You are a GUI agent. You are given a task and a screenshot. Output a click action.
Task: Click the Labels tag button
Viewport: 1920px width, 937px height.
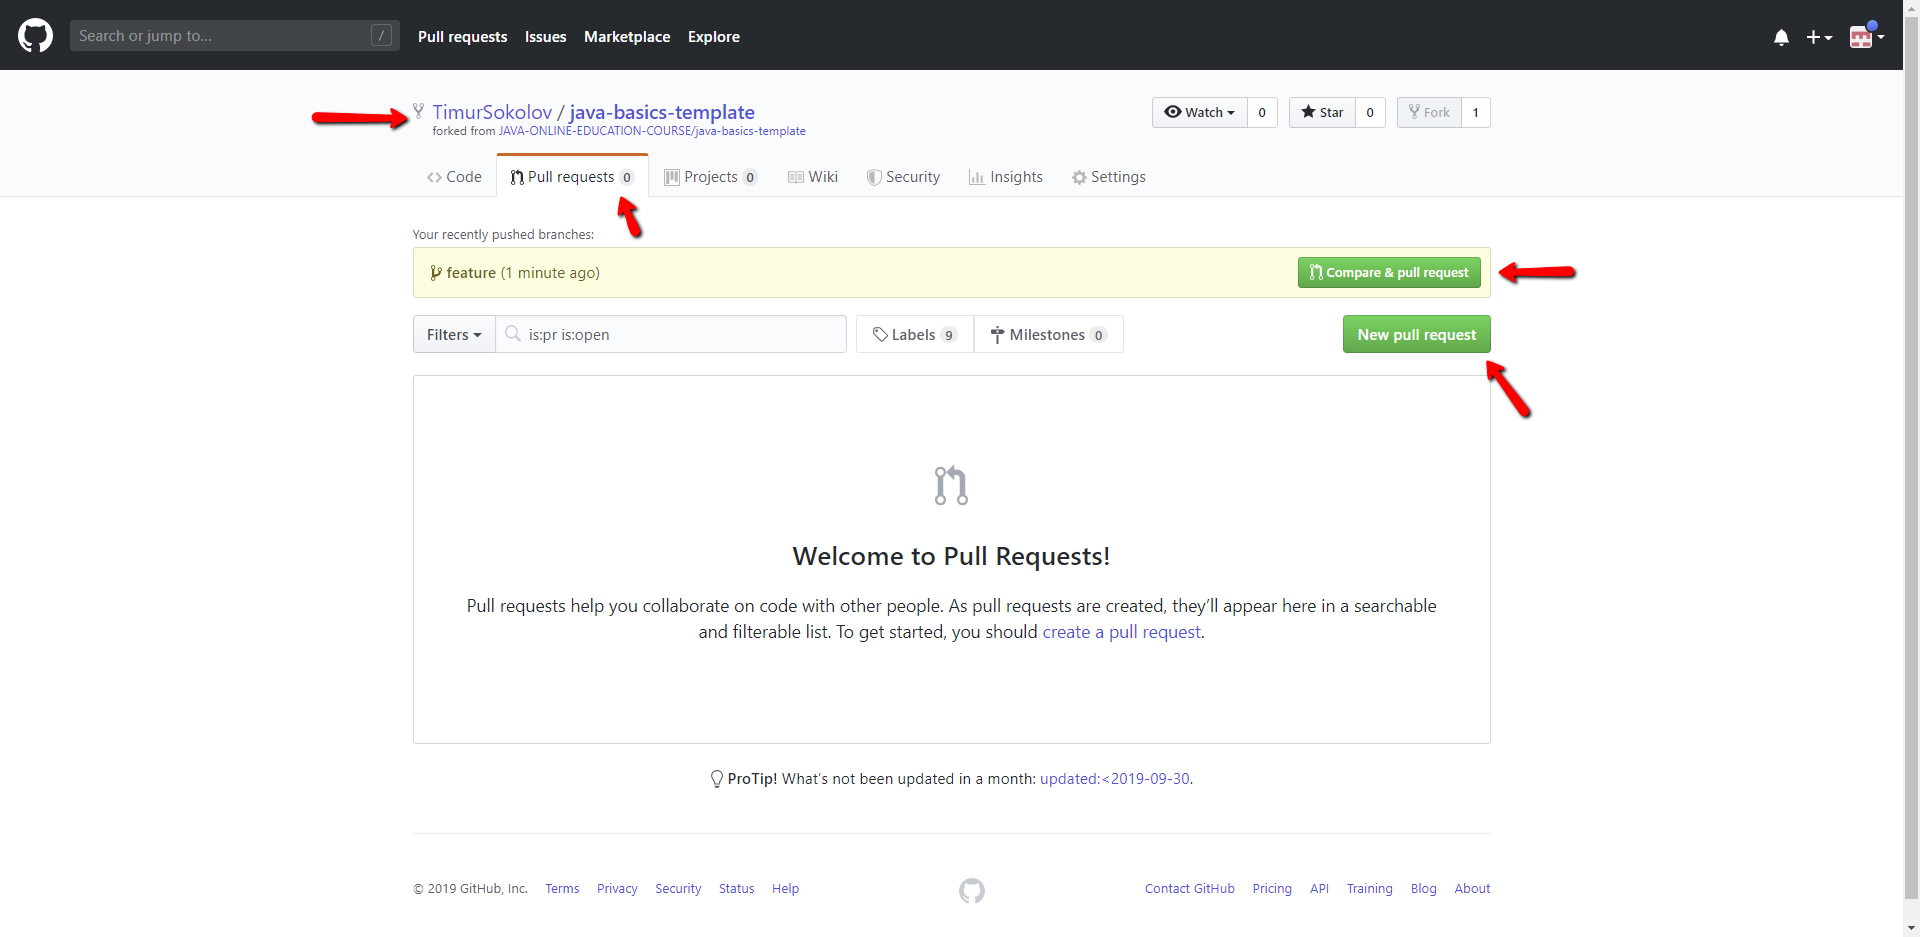914,335
